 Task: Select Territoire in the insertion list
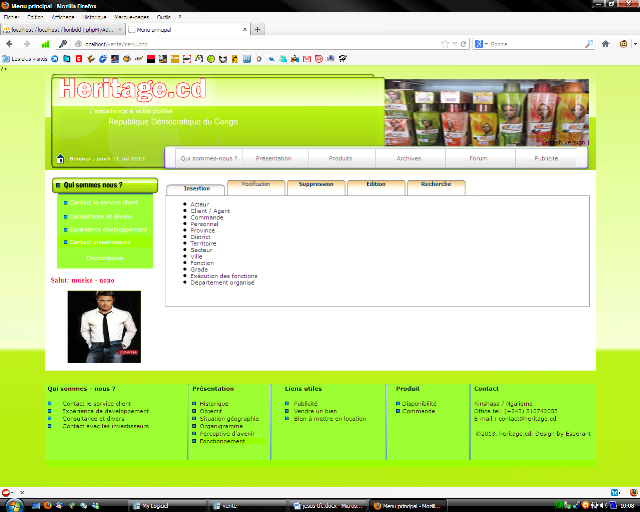(203, 244)
